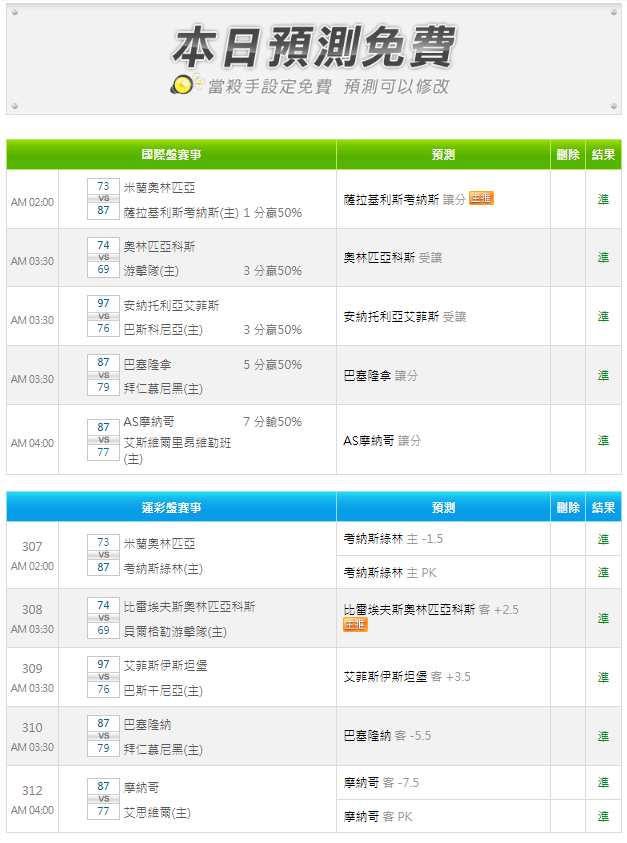Click game number 312

[32, 791]
